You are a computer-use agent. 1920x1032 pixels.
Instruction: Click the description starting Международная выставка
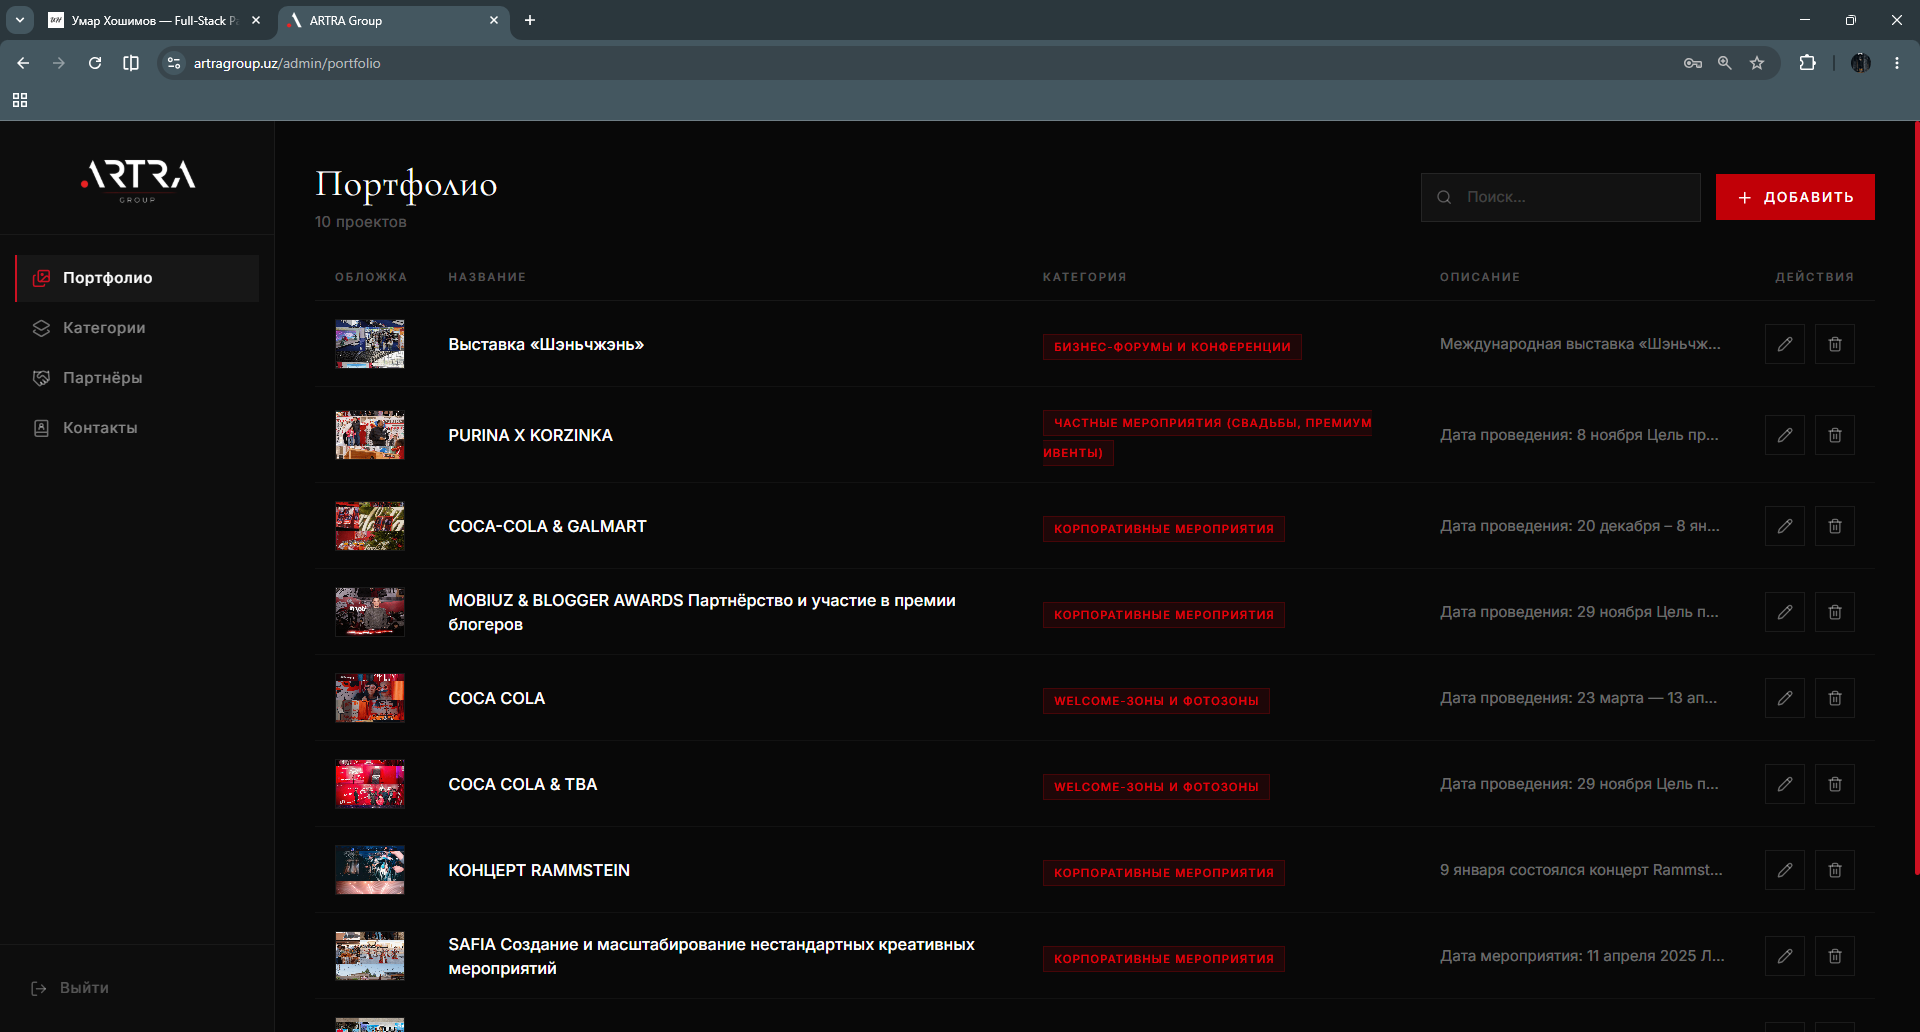[x=1580, y=344]
